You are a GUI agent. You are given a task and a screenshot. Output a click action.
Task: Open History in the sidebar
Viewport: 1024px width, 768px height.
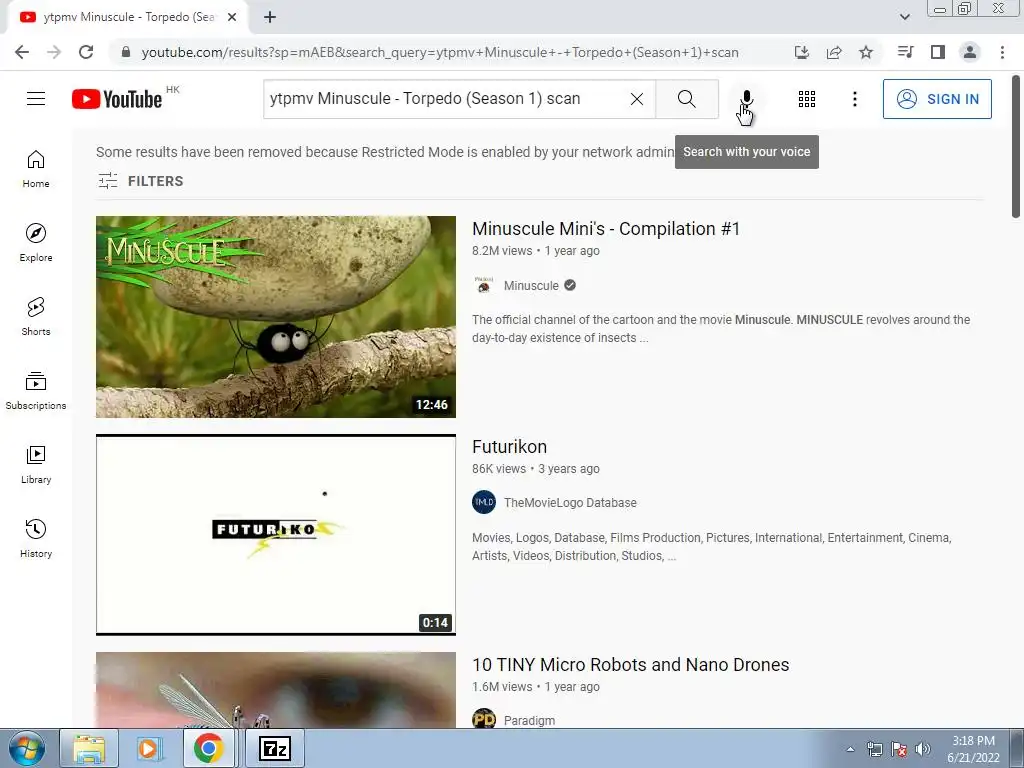tap(36, 538)
